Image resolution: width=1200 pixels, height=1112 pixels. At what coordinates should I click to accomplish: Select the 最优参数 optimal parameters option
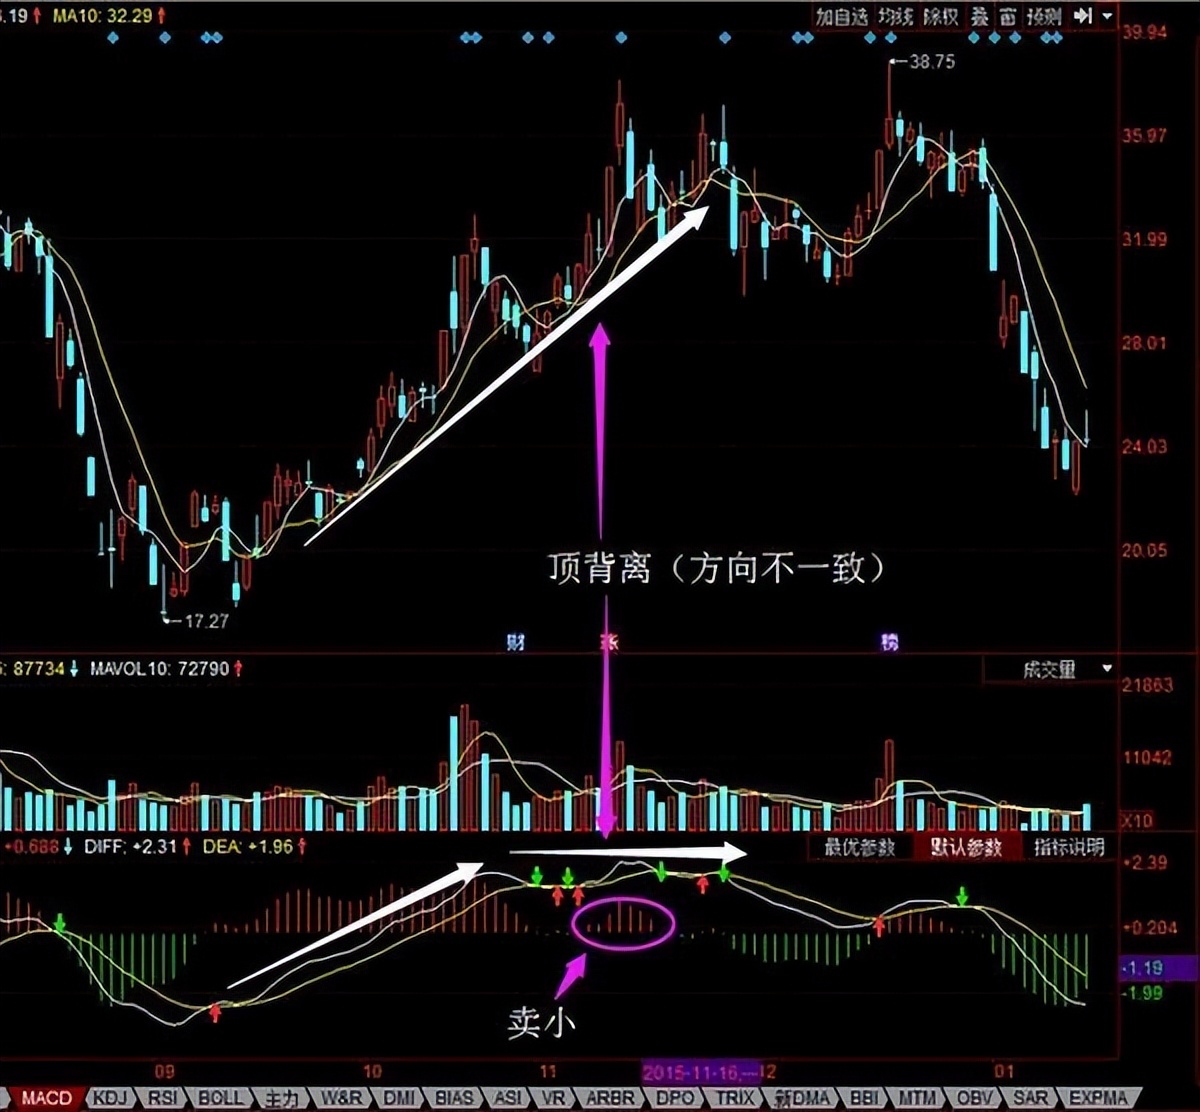[862, 848]
